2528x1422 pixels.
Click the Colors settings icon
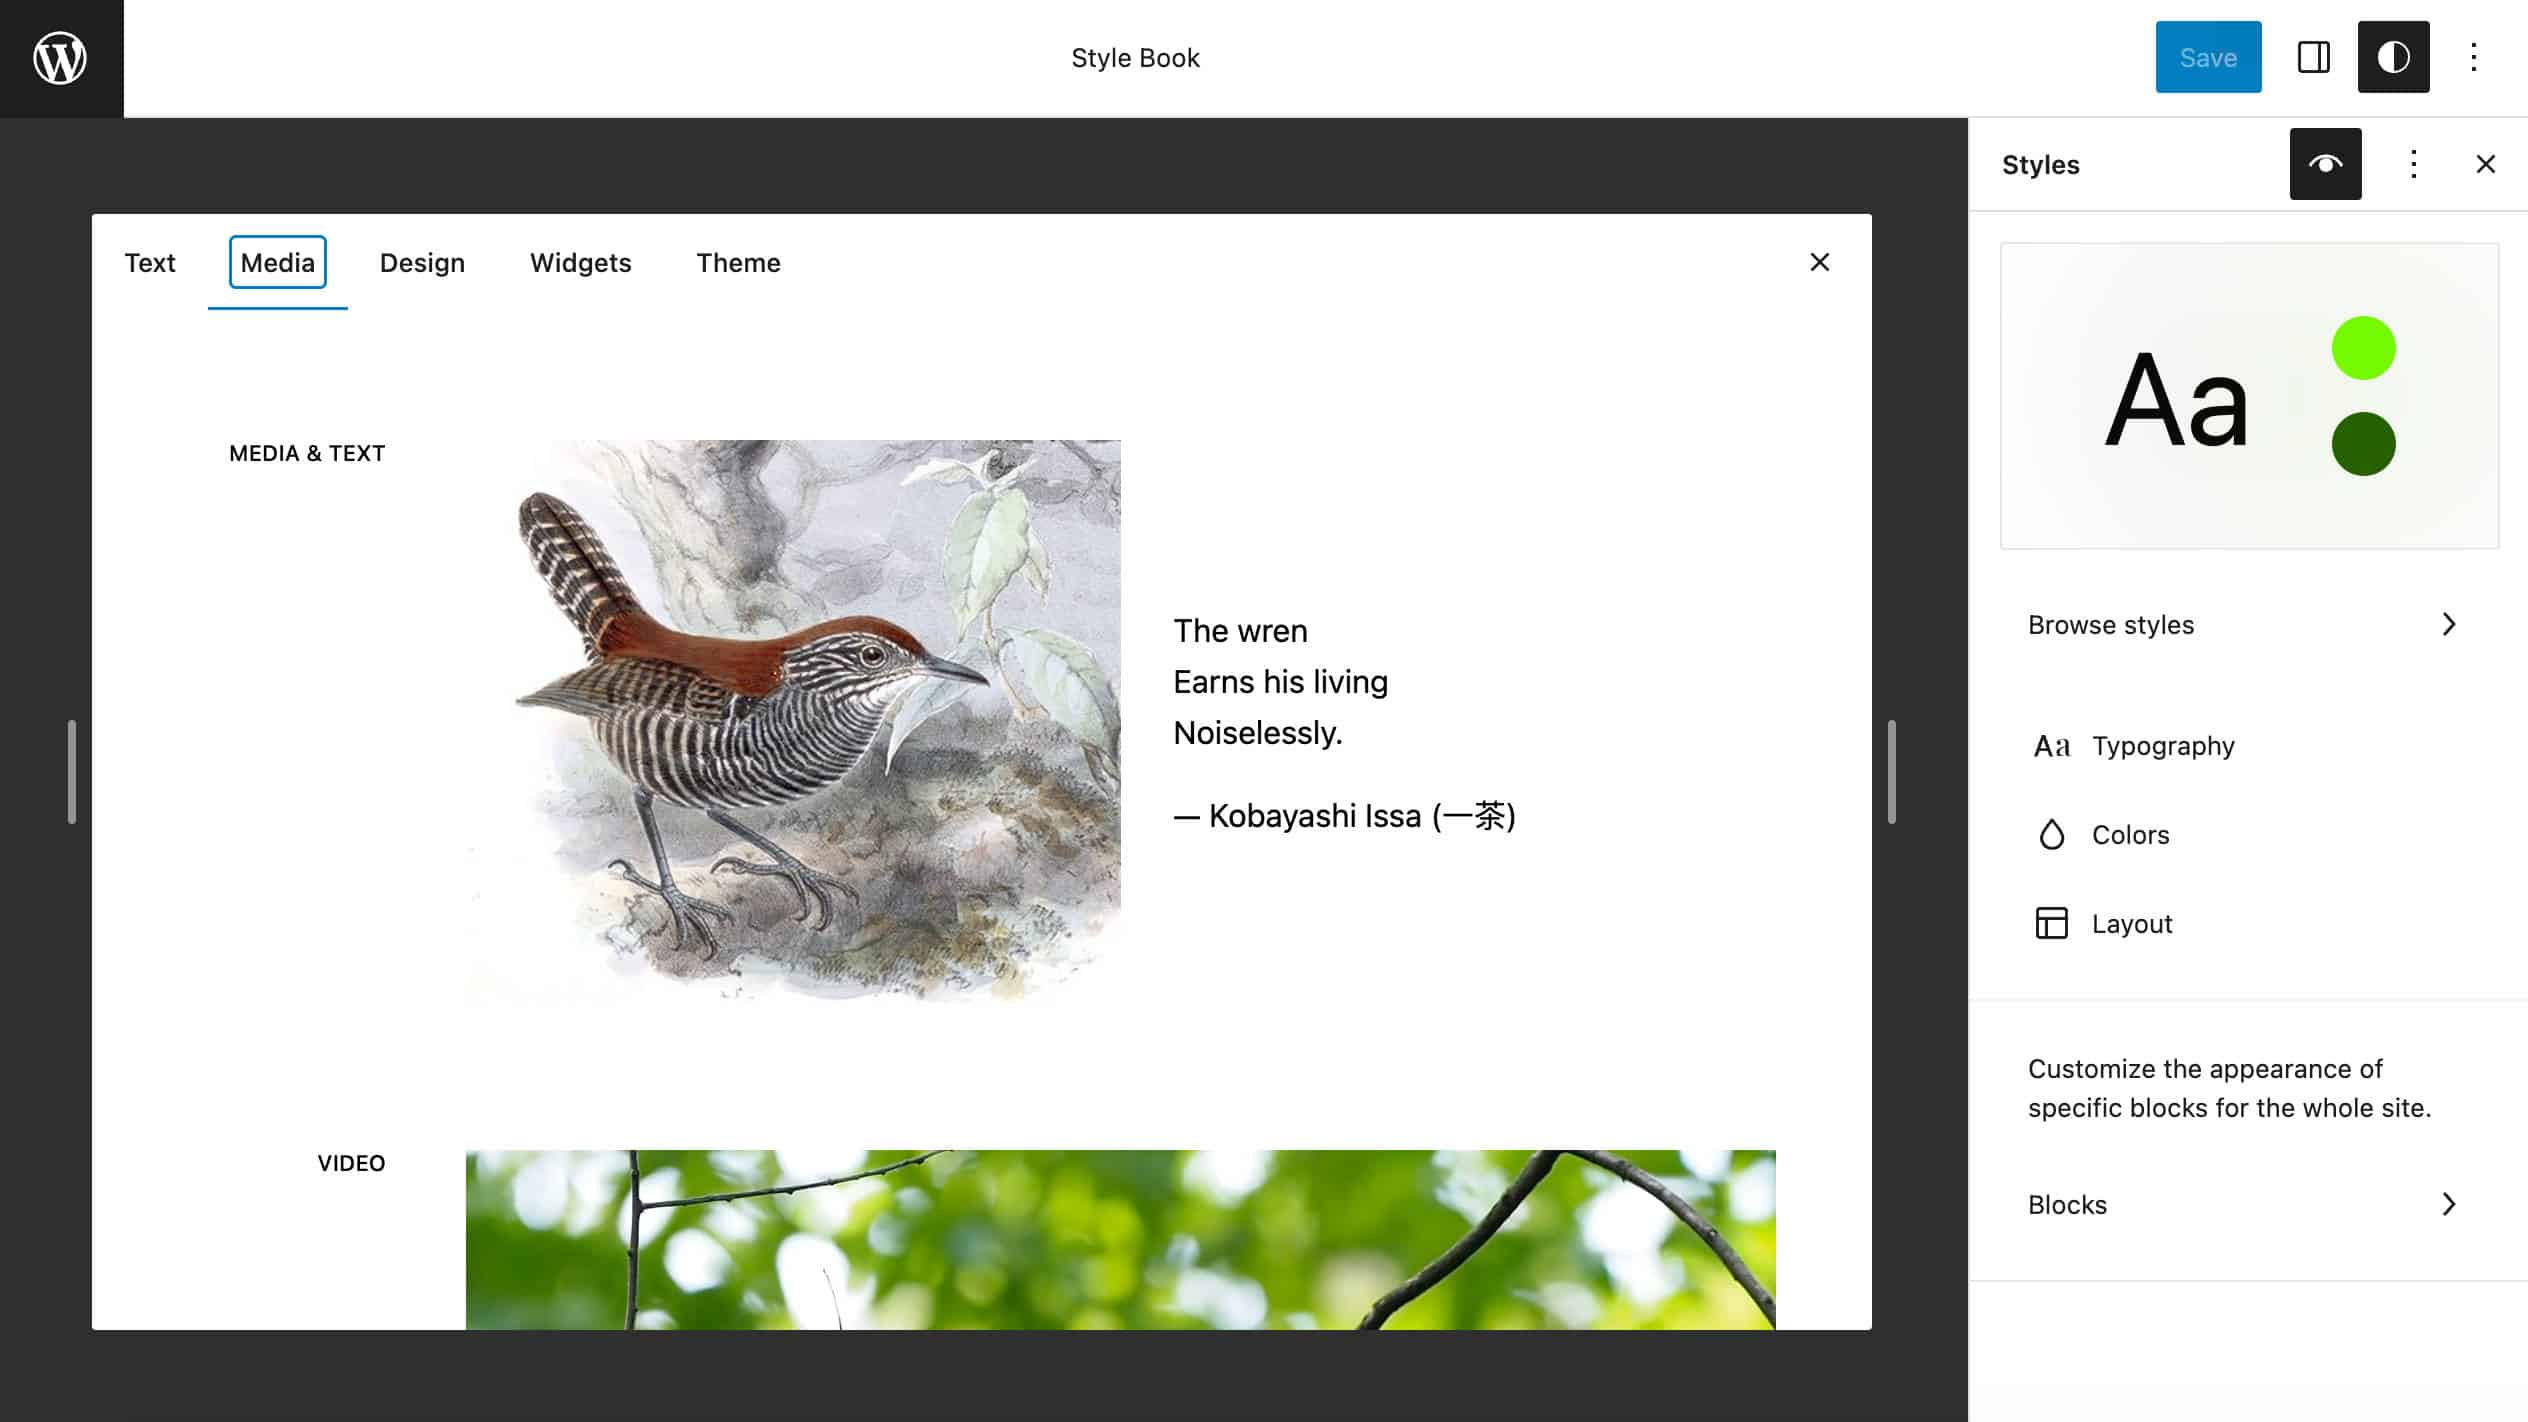[x=2051, y=833]
